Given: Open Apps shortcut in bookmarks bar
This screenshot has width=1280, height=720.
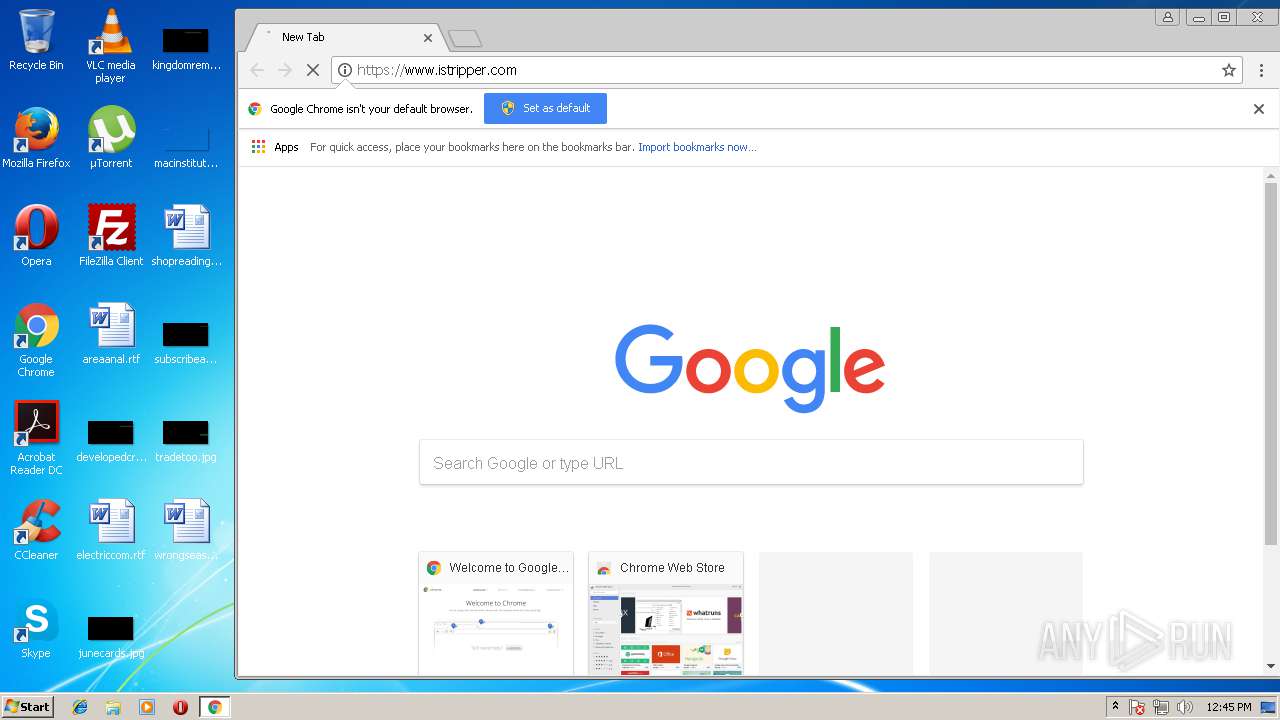Looking at the screenshot, I should click(275, 147).
